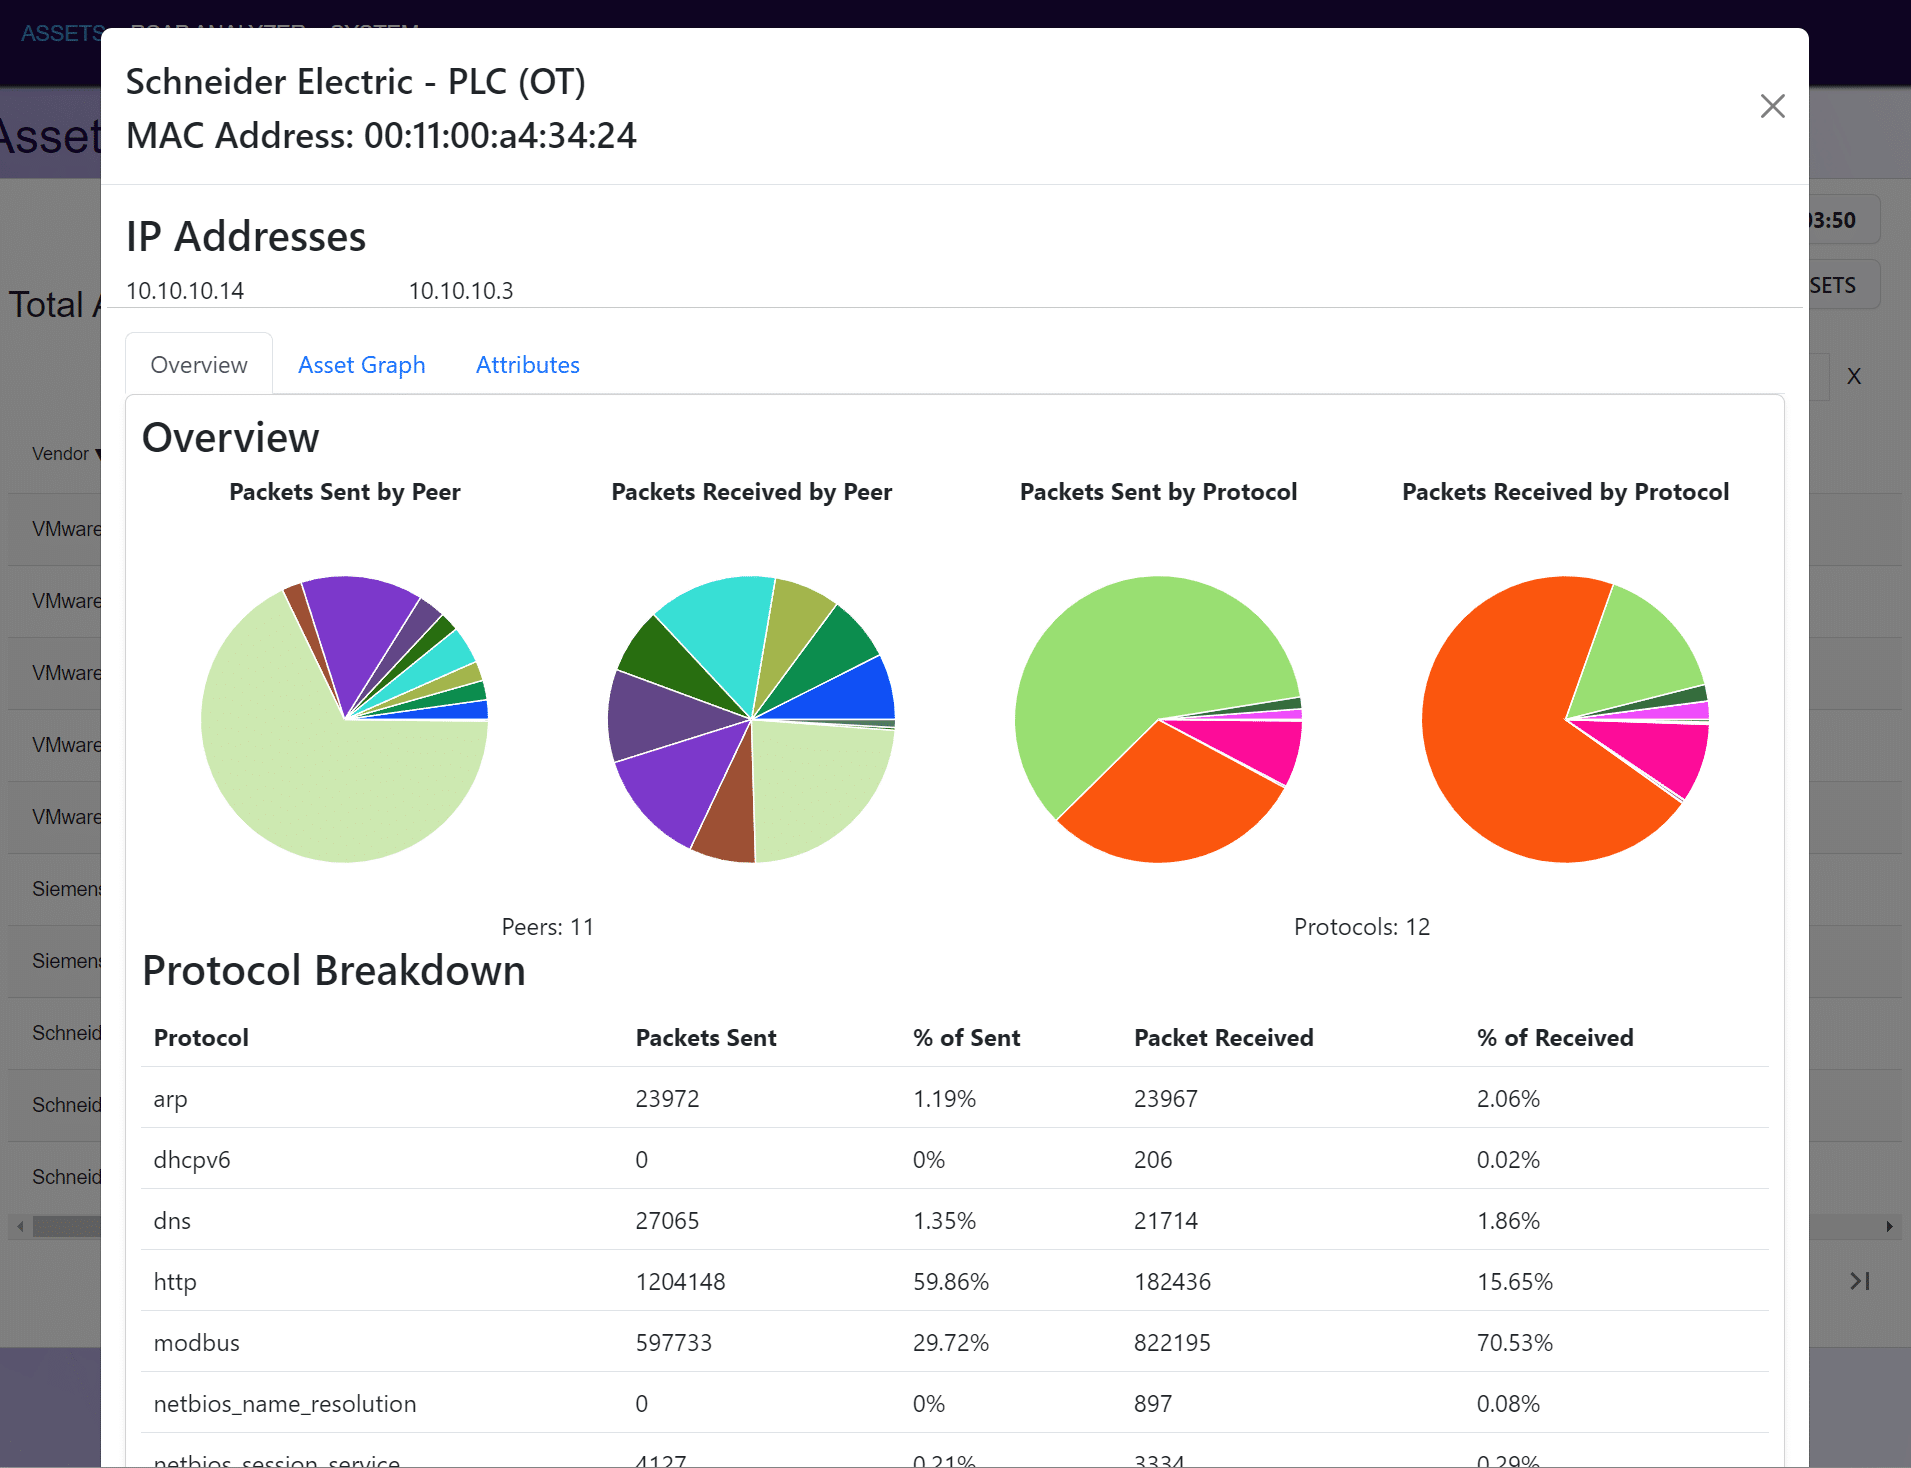1911x1468 pixels.
Task: Select the netbios_name_resolution row
Action: pos(955,1403)
